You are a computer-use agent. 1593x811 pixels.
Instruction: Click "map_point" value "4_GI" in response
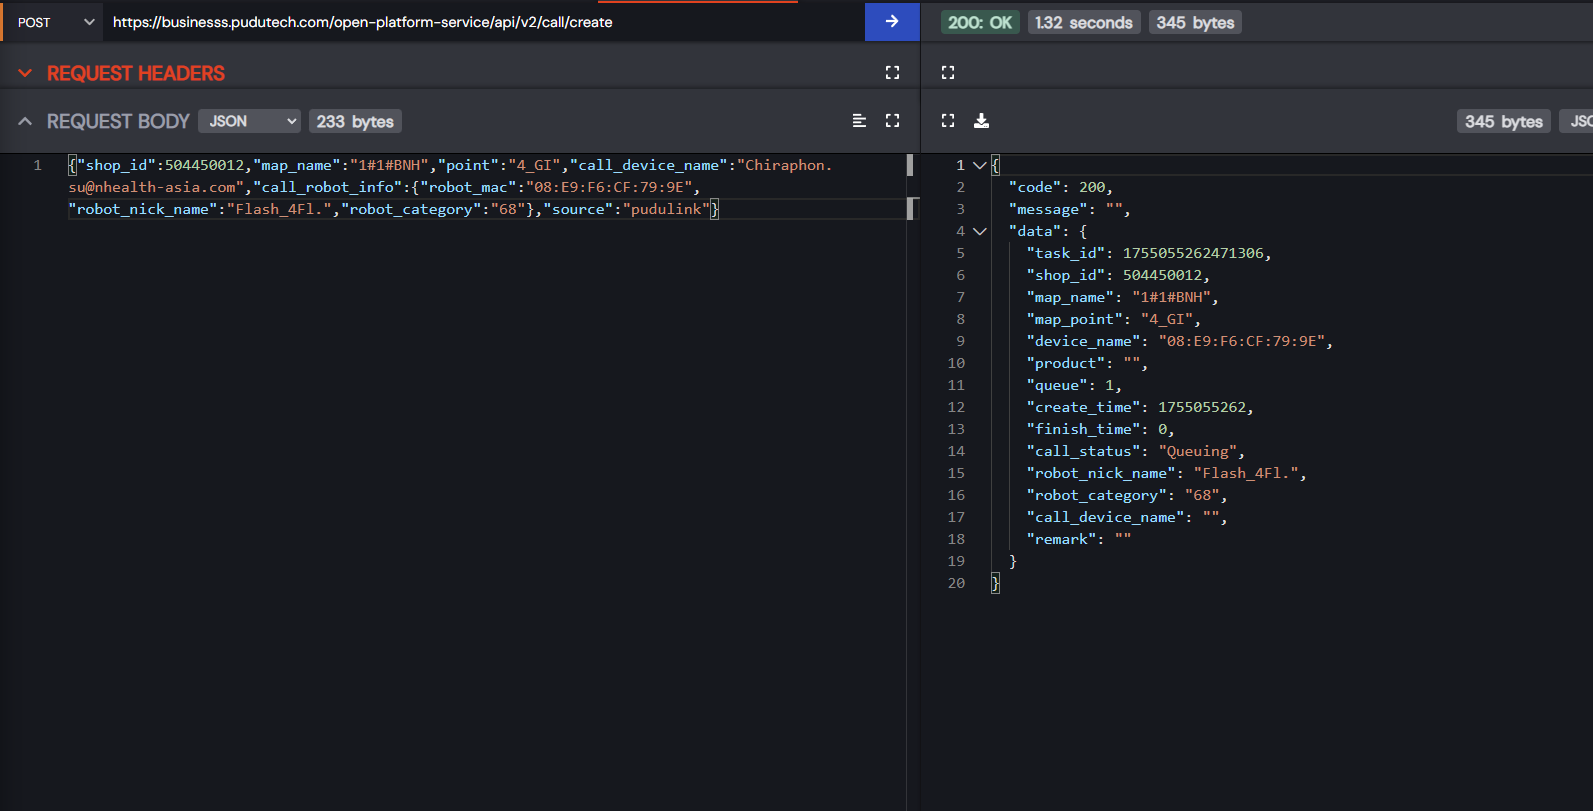click(x=1167, y=319)
